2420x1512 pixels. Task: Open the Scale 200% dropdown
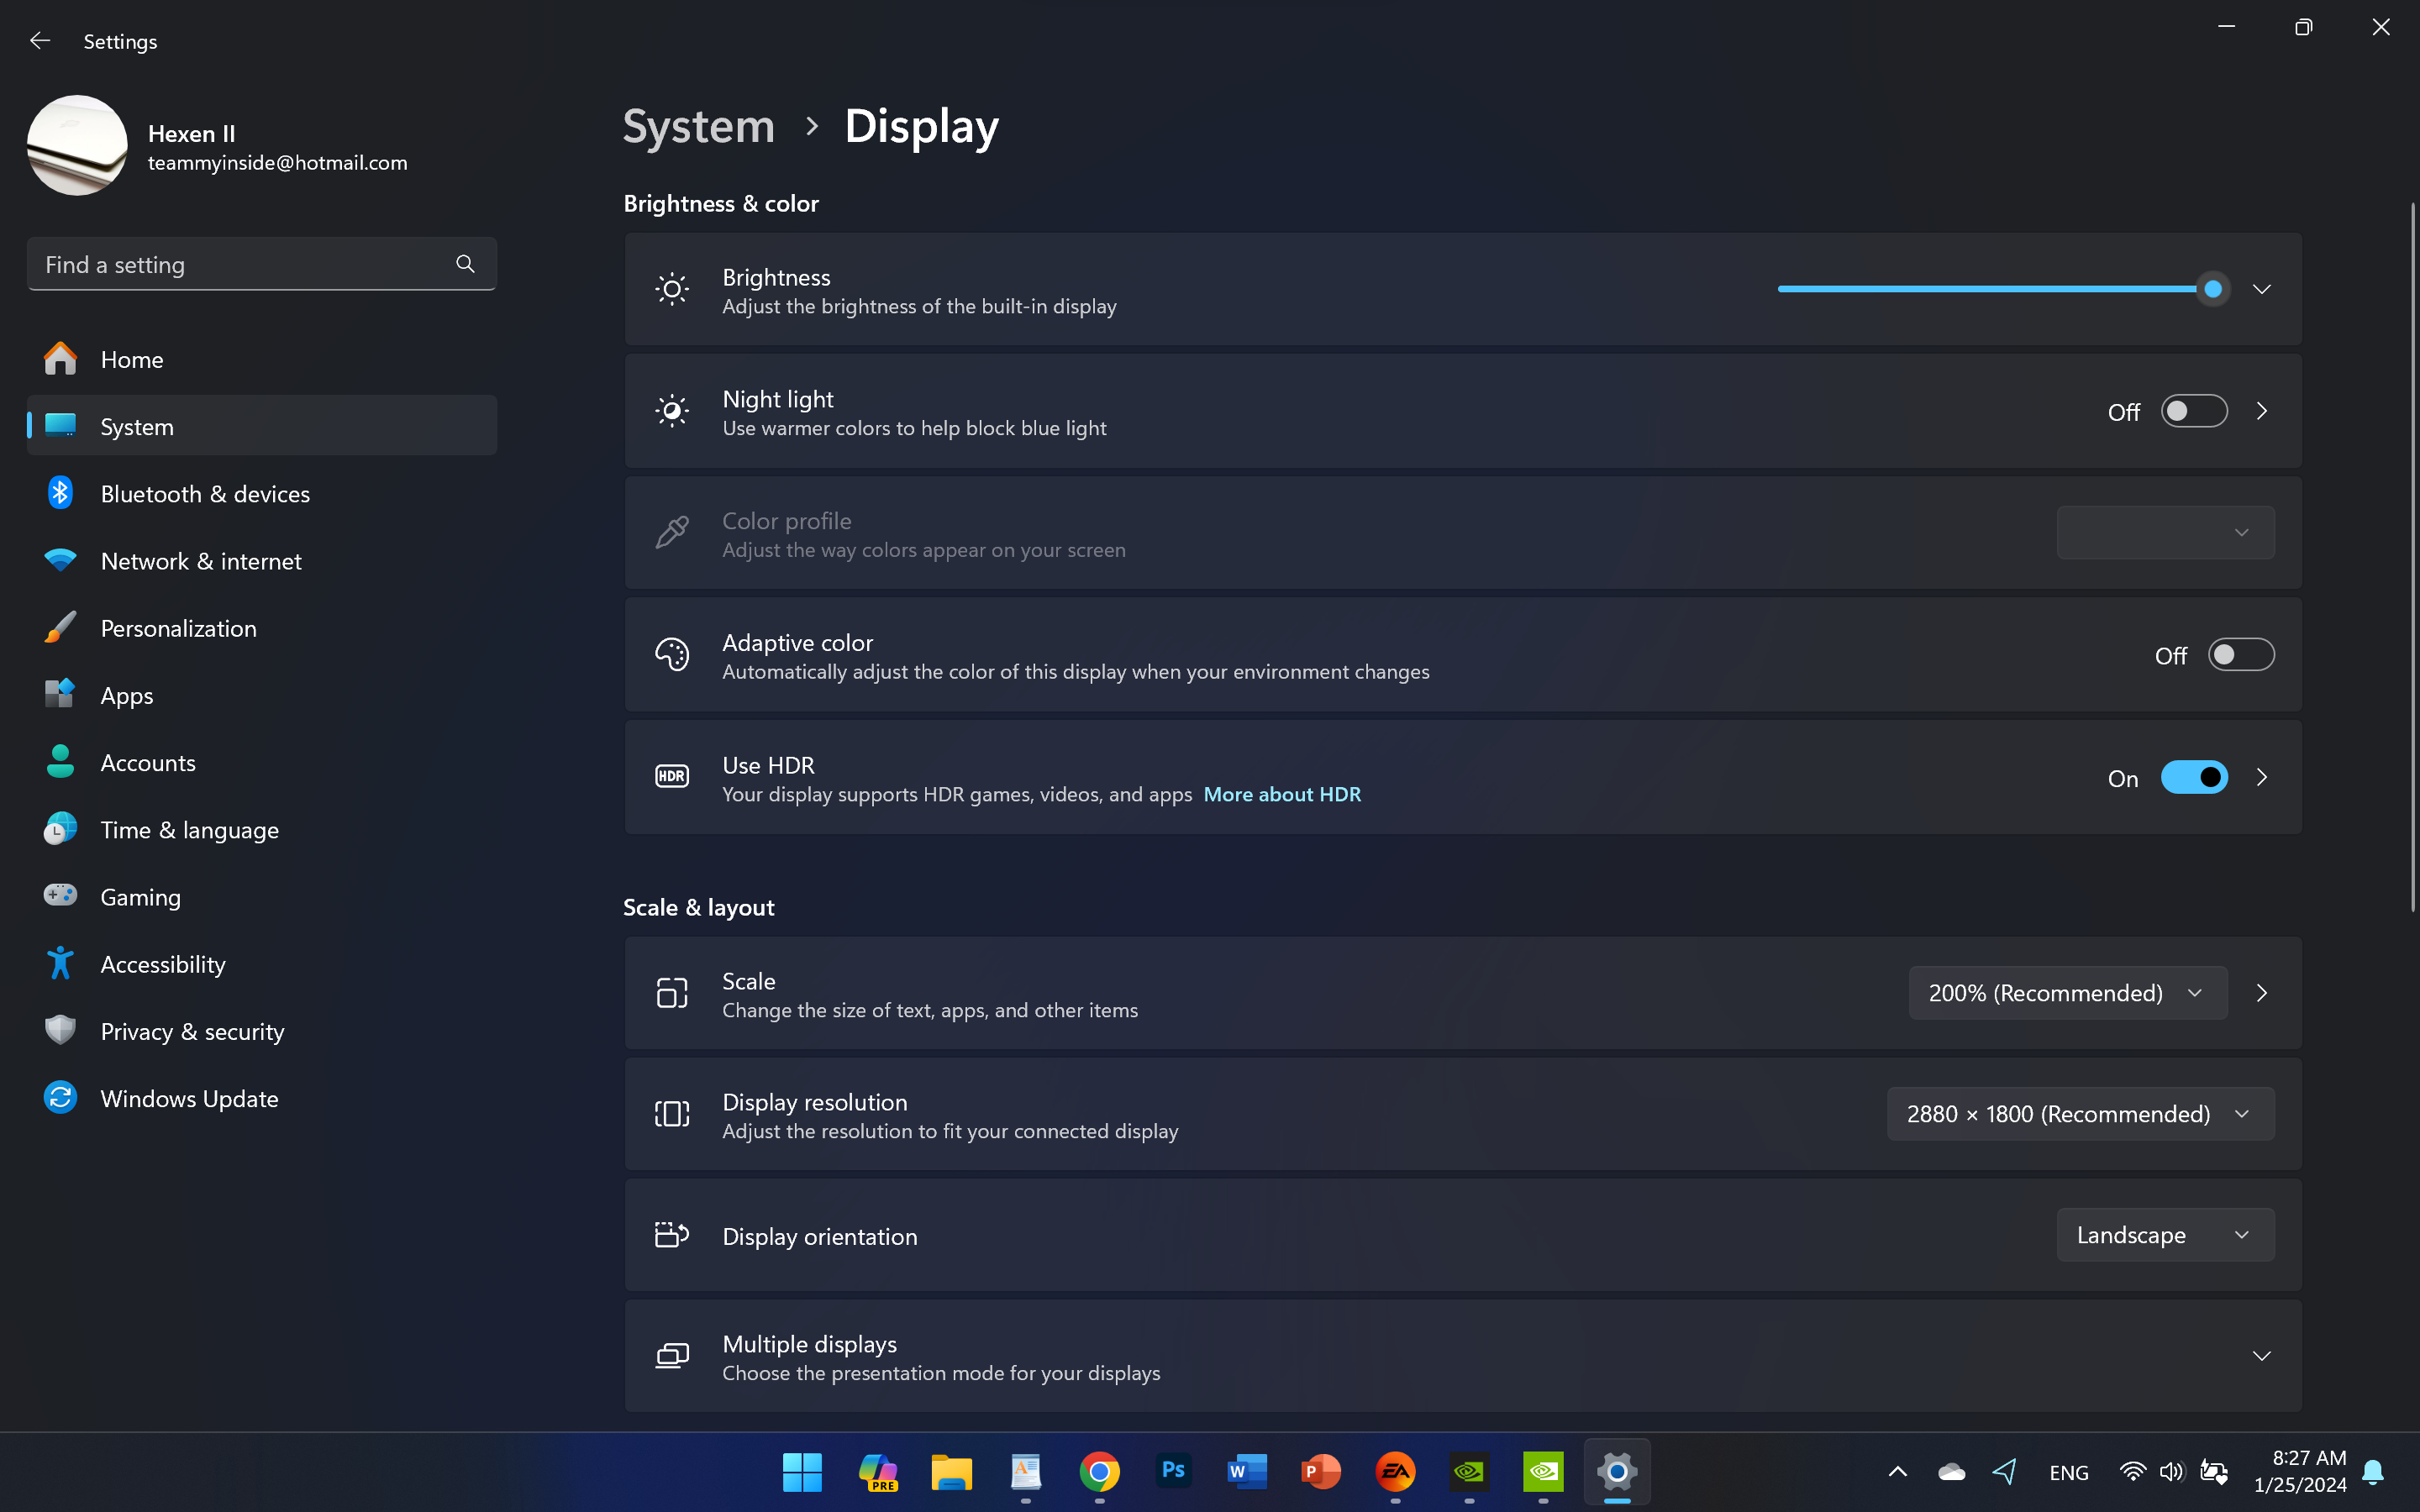coord(2066,993)
